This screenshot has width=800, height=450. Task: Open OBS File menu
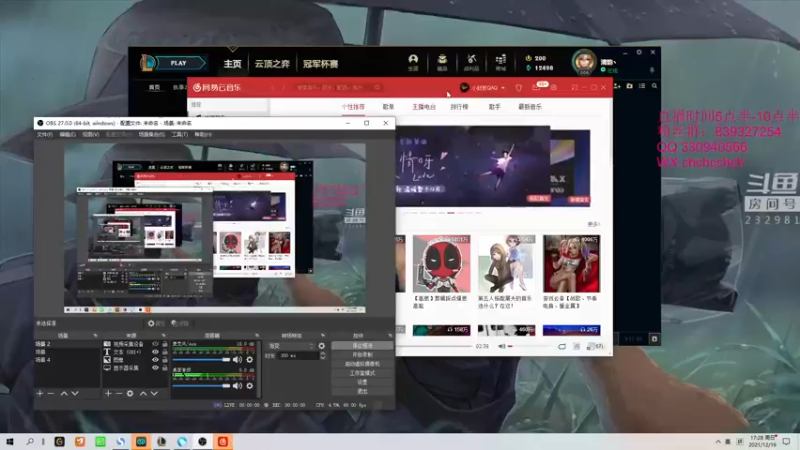44,135
